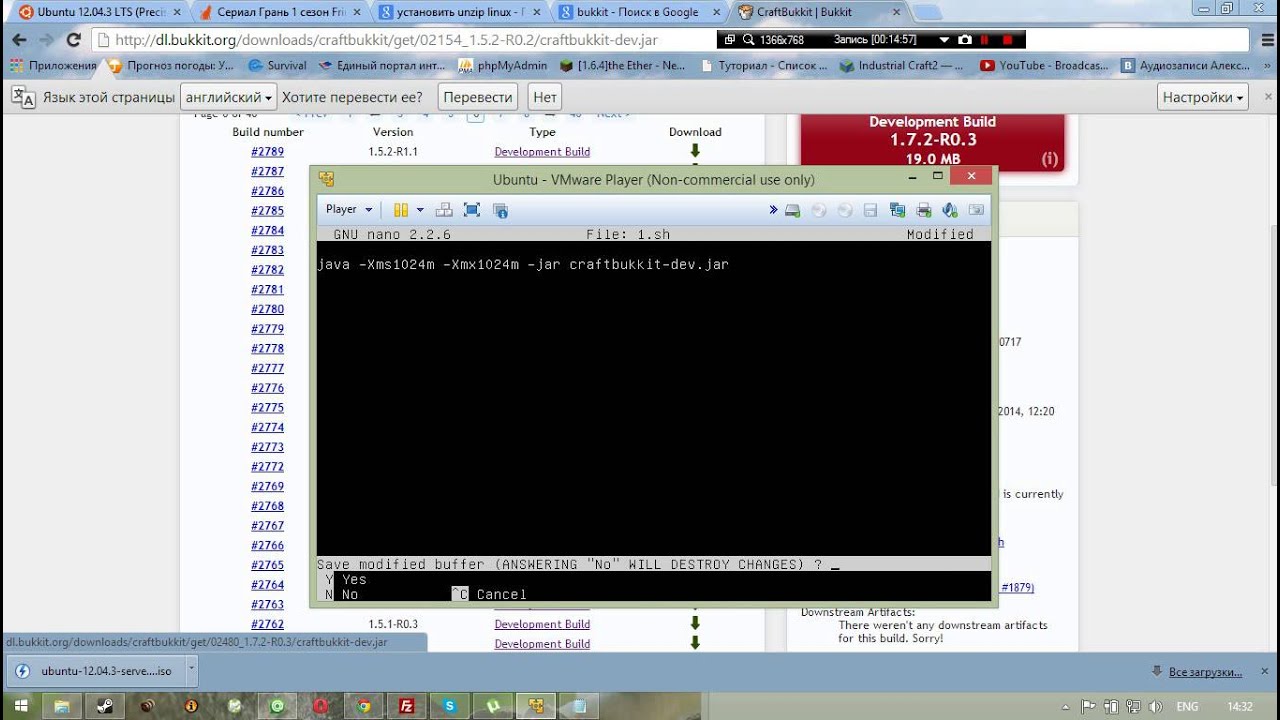Open FileZilla from the taskbar
This screenshot has width=1280, height=720.
tap(407, 706)
